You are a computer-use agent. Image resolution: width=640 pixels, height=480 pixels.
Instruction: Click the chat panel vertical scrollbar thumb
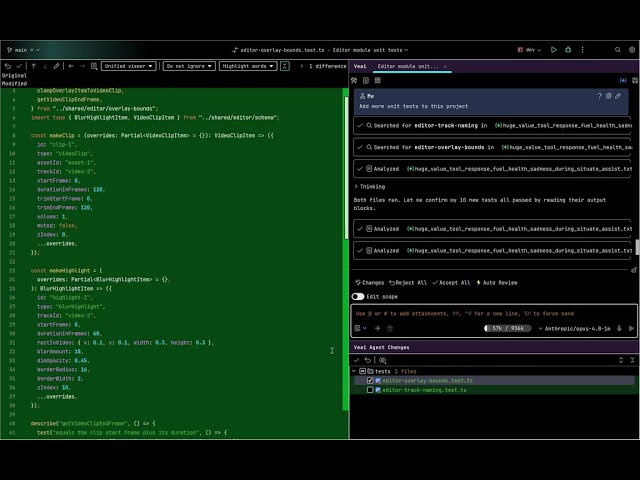(x=638, y=247)
